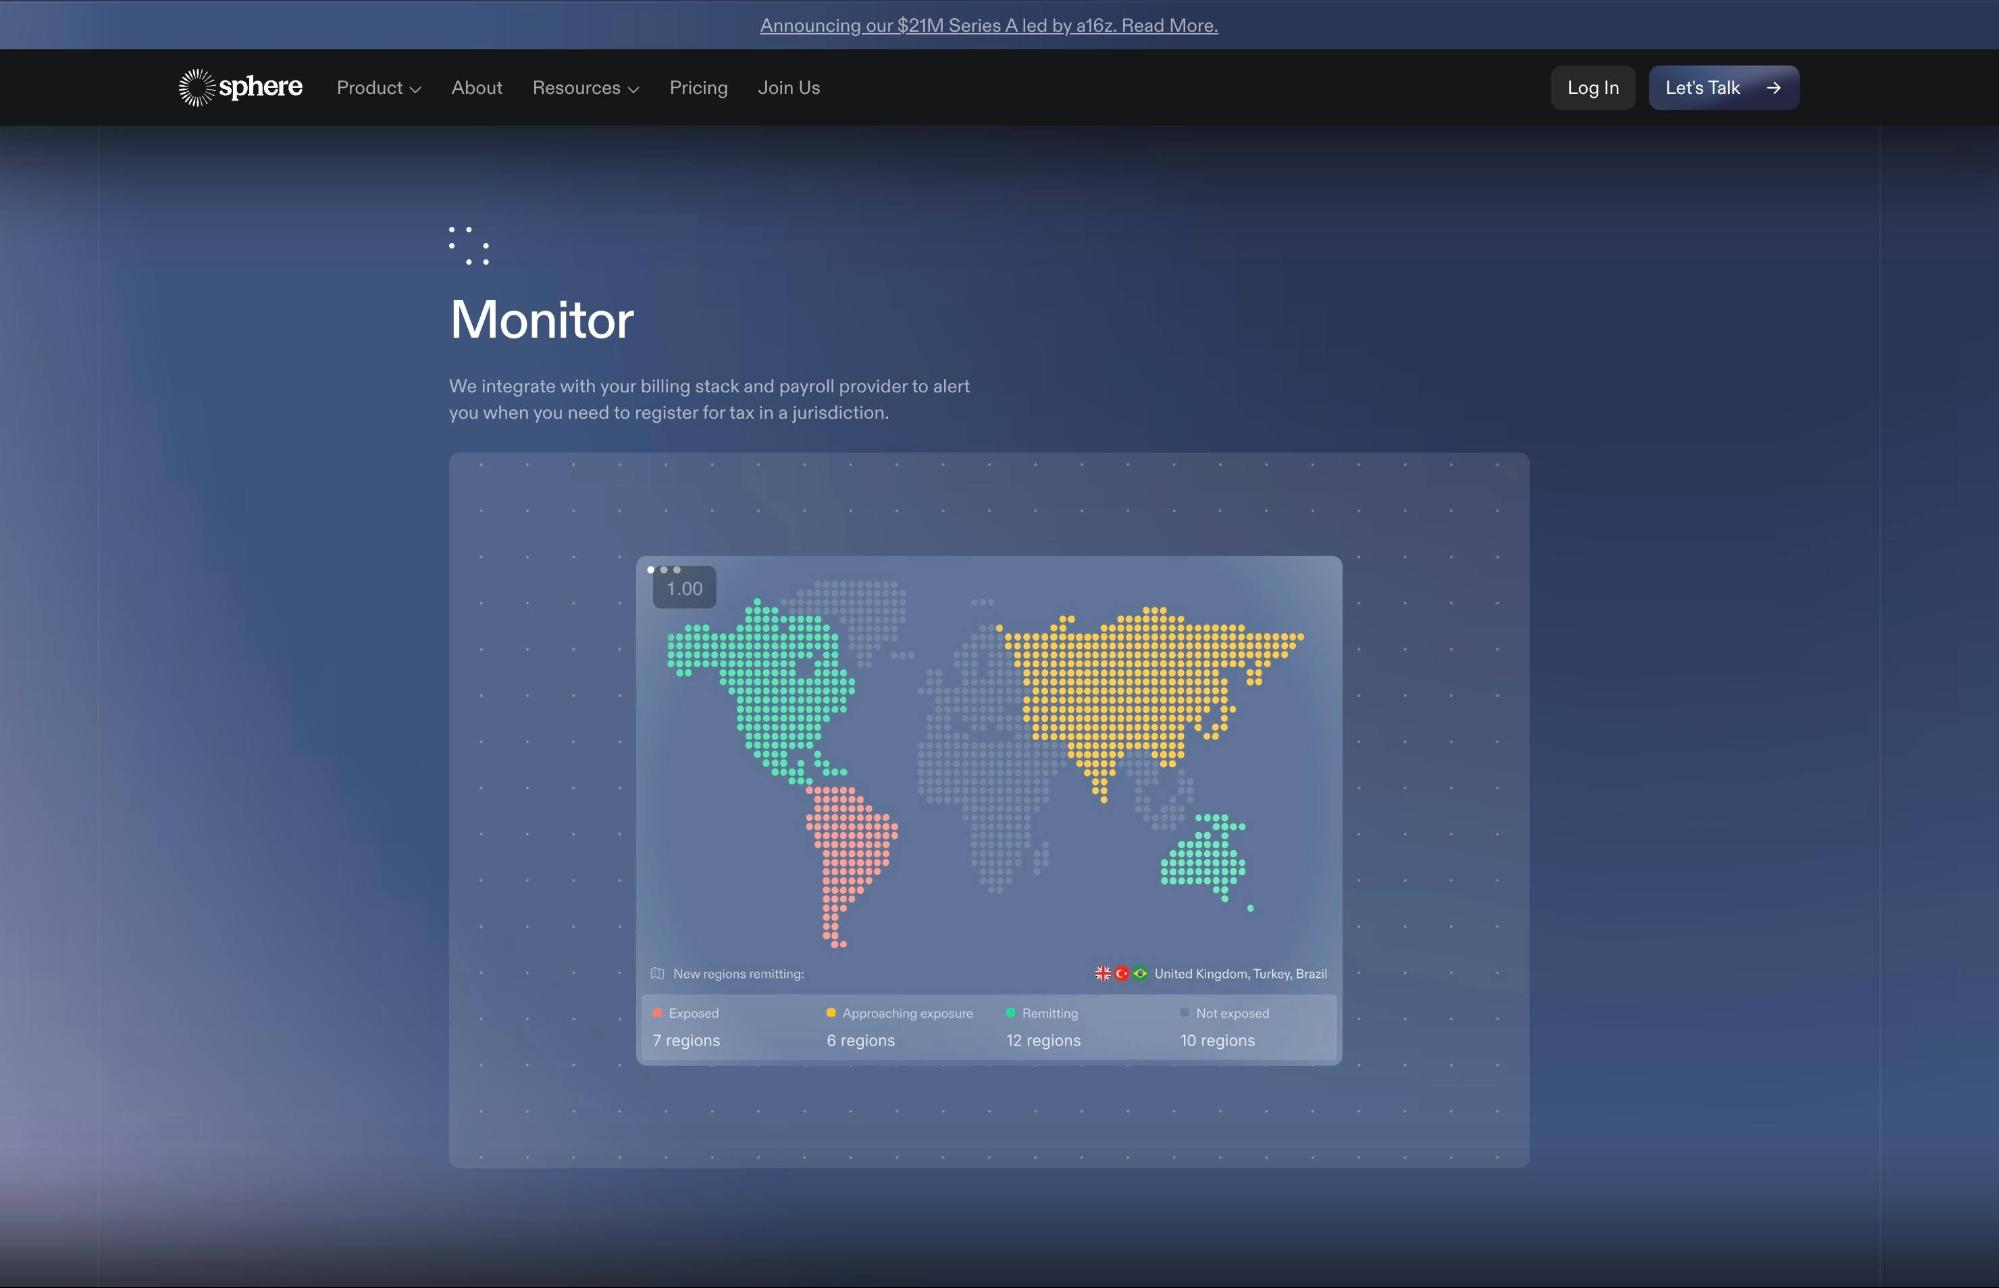This screenshot has height=1288, width=1999.
Task: Click the UK flag icon near remitting regions
Action: click(x=1103, y=973)
